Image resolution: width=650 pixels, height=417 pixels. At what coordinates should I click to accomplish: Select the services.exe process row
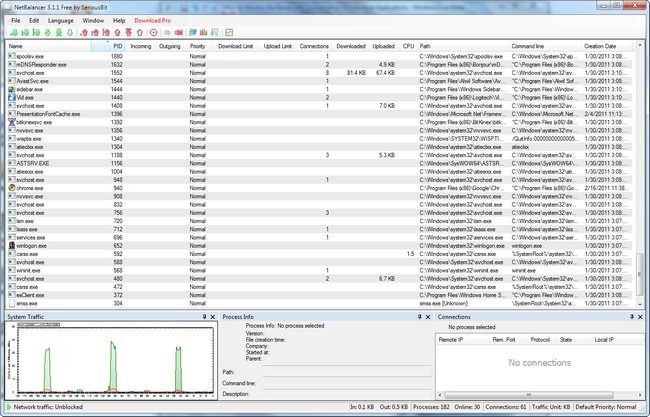pyautogui.click(x=319, y=238)
